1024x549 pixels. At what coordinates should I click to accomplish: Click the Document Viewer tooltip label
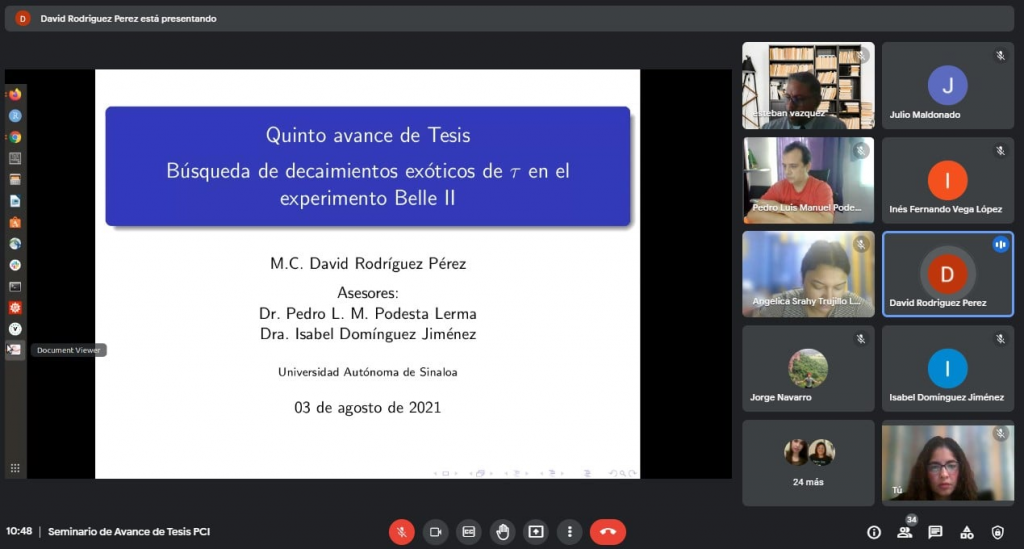pyautogui.click(x=69, y=351)
